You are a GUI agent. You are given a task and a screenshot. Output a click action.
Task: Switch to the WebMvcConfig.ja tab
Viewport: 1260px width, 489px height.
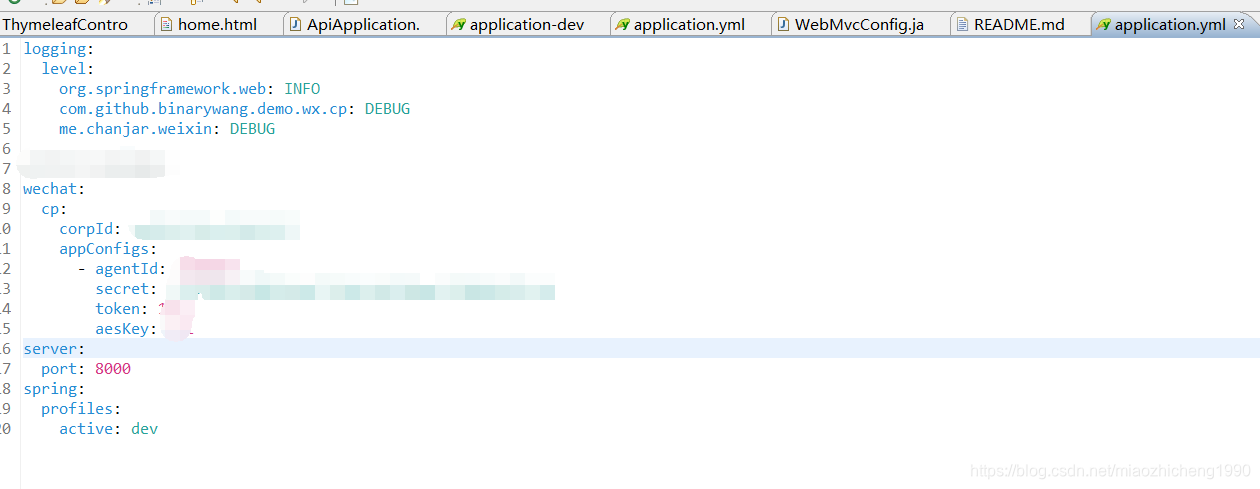click(858, 24)
